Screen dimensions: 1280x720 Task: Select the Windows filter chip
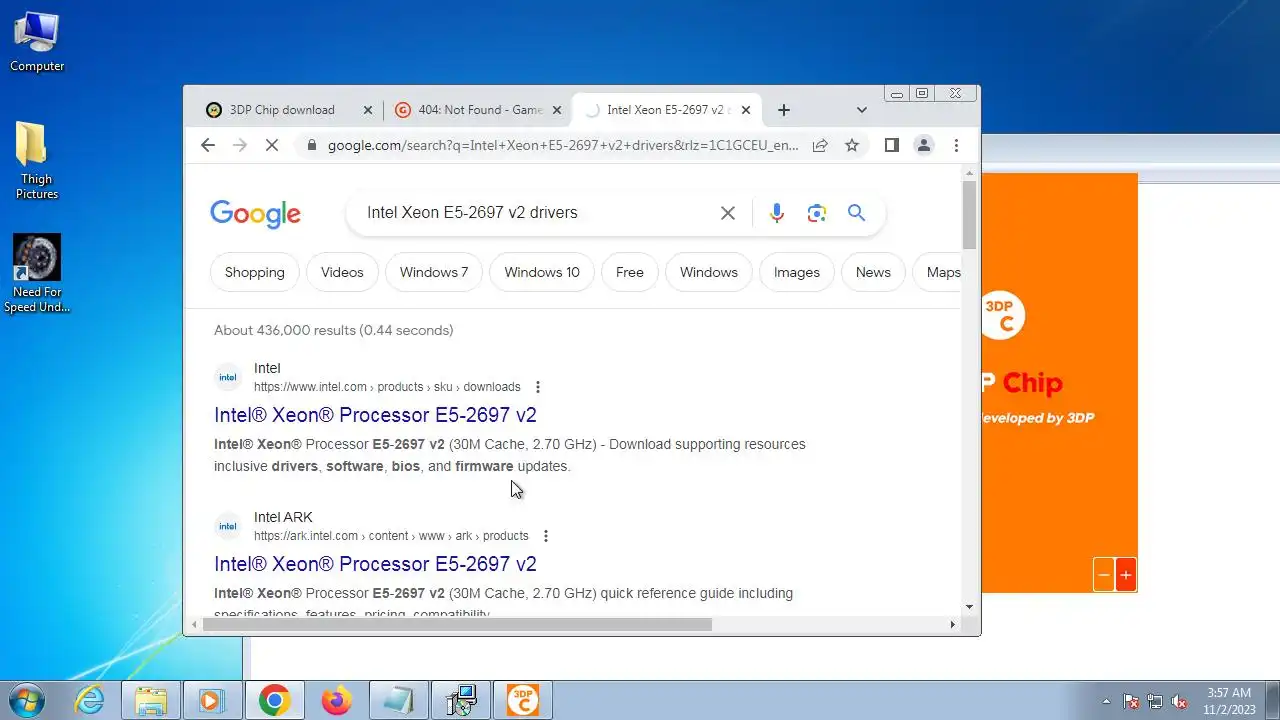[709, 272]
